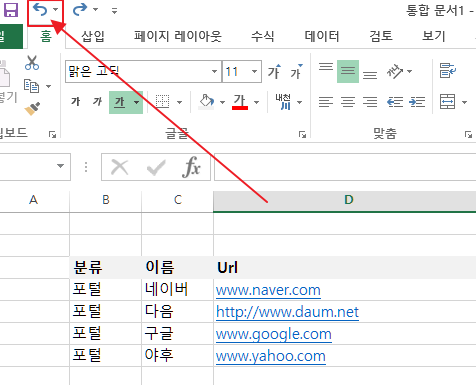Viewport: 476px width, 385px height.
Task: Click the Redo arrow icon
Action: pos(80,10)
